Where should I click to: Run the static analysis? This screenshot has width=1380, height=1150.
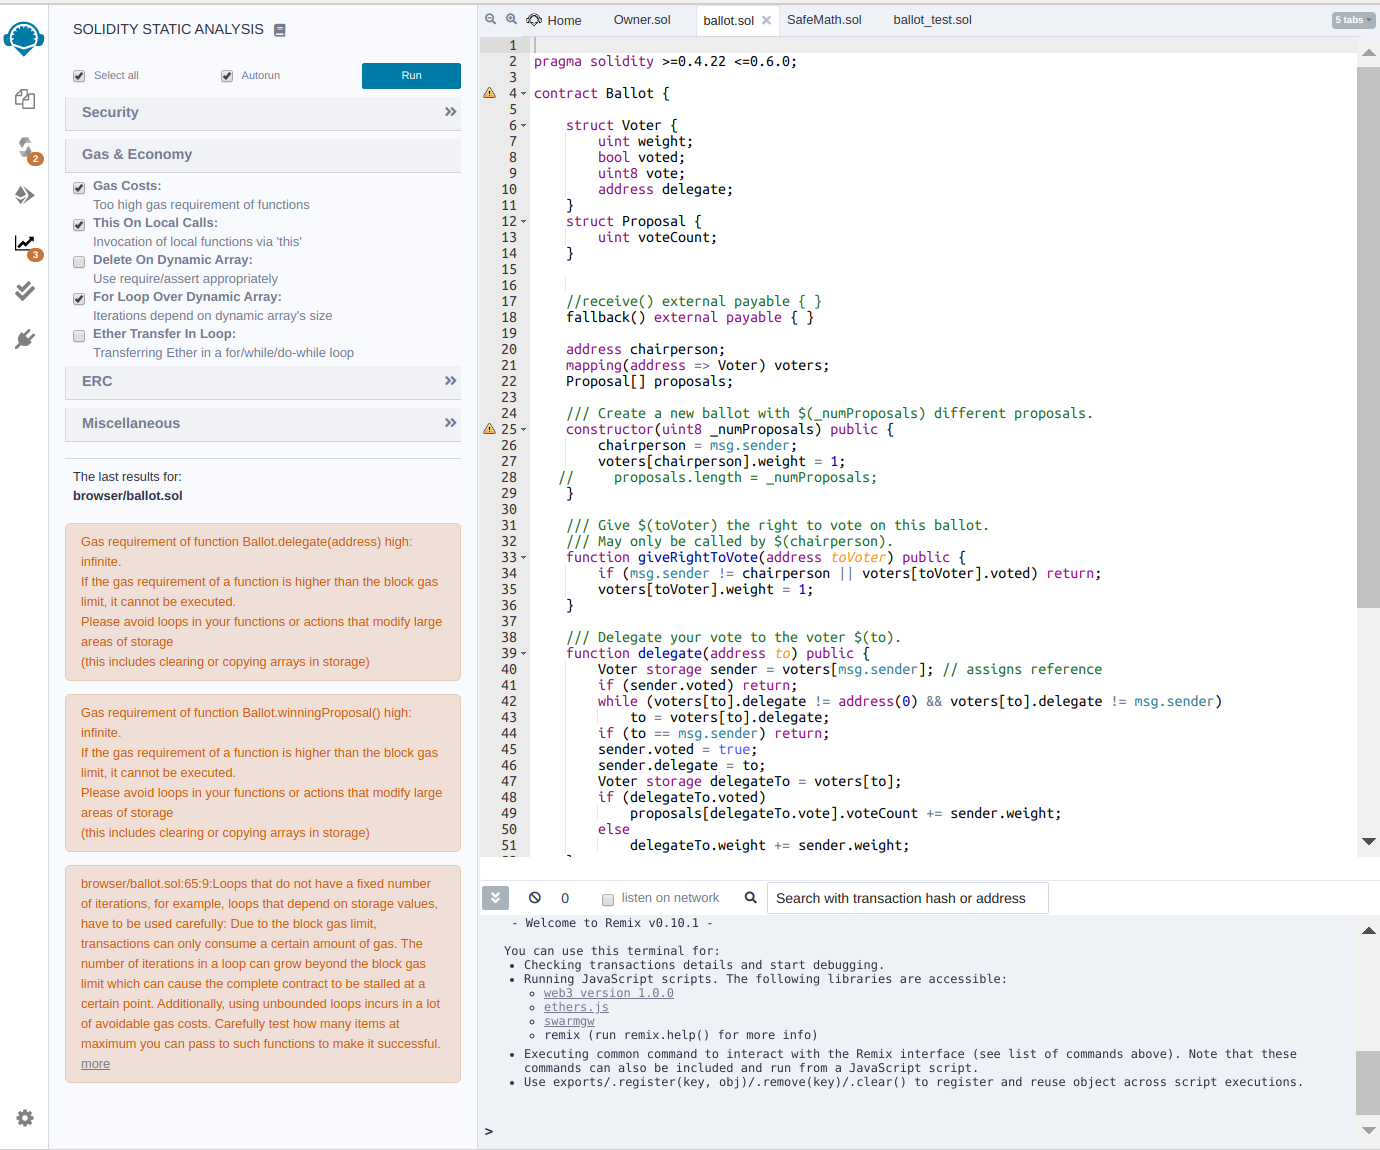[x=411, y=75]
